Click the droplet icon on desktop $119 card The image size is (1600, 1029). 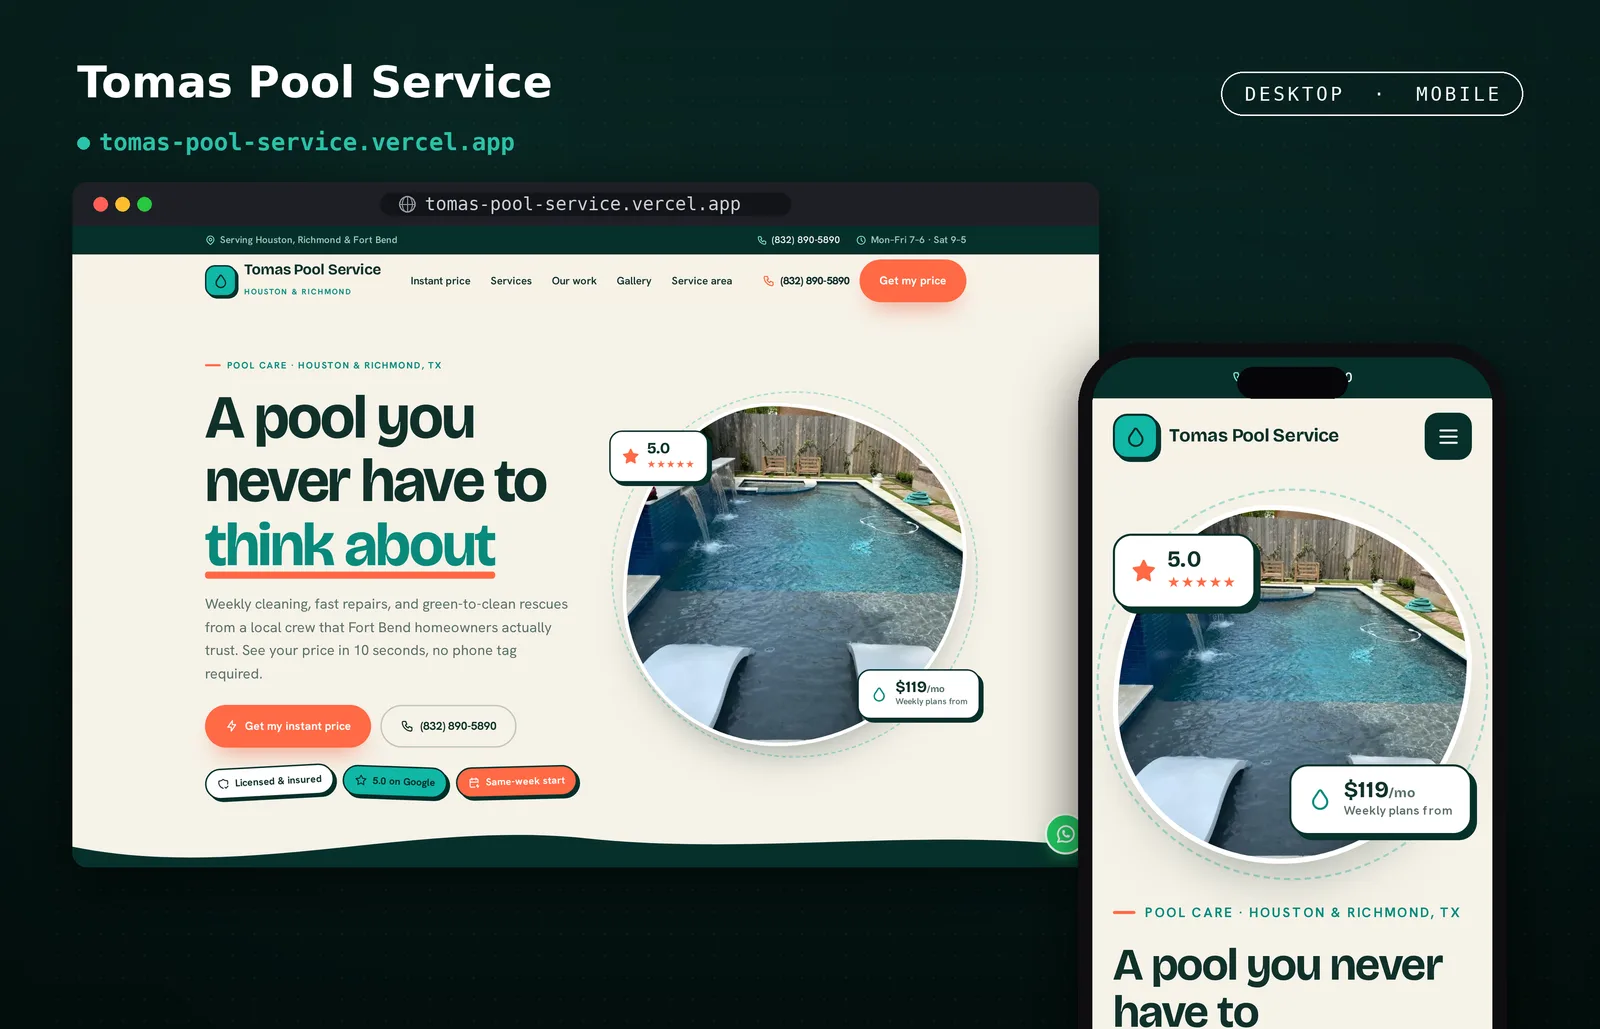click(x=879, y=694)
